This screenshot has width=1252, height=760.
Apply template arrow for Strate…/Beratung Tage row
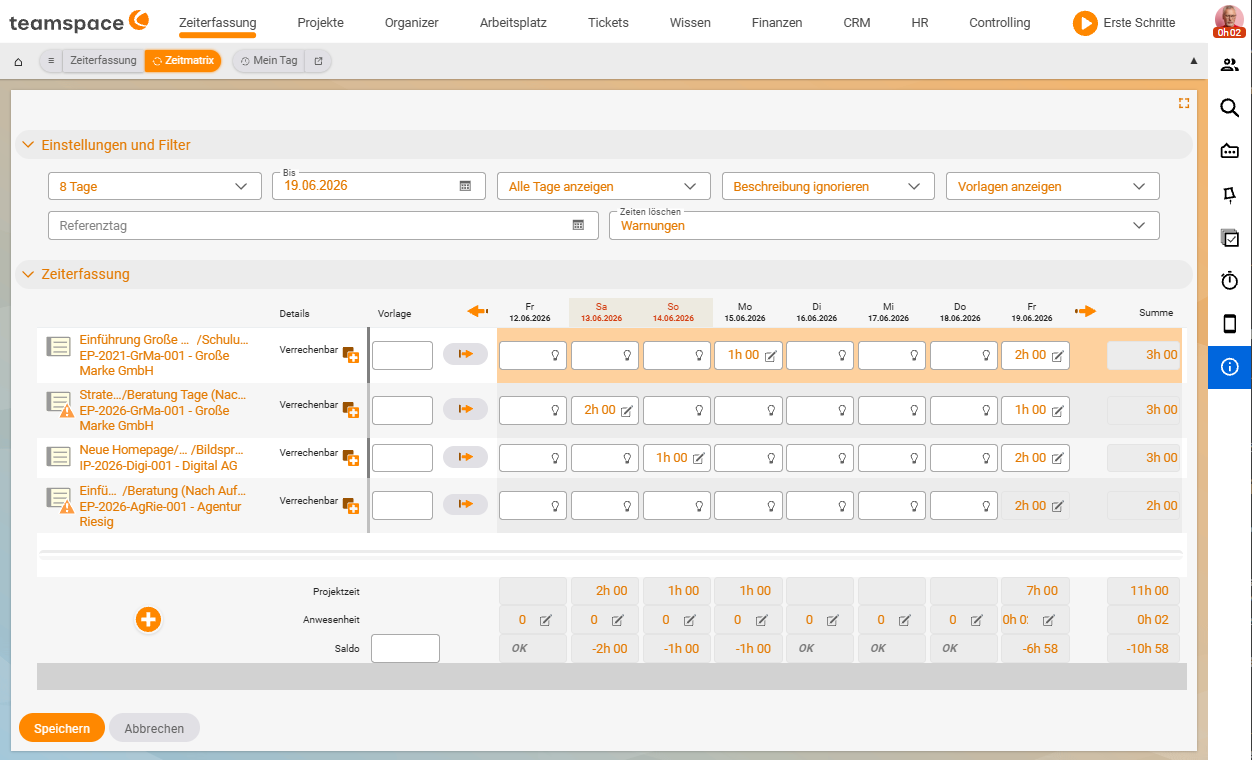pos(465,409)
